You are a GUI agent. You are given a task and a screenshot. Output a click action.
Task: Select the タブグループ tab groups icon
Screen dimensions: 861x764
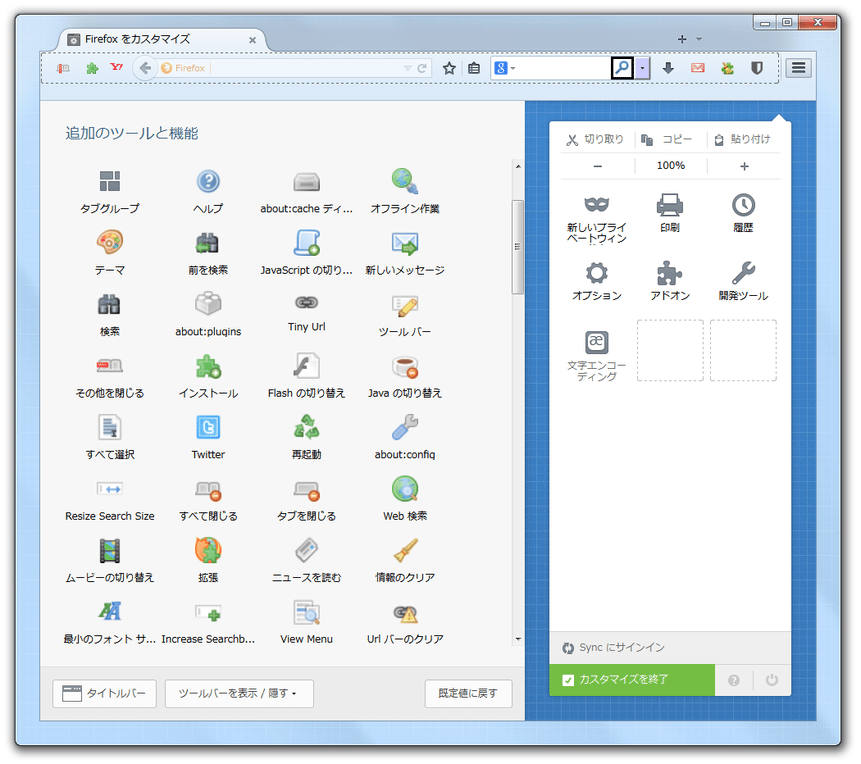click(x=110, y=181)
